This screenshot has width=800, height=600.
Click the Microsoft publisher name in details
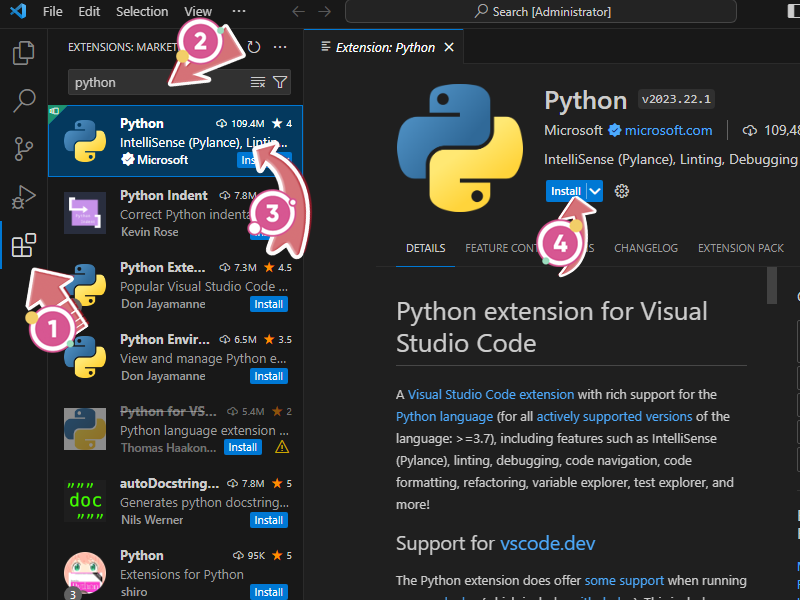tap(573, 131)
